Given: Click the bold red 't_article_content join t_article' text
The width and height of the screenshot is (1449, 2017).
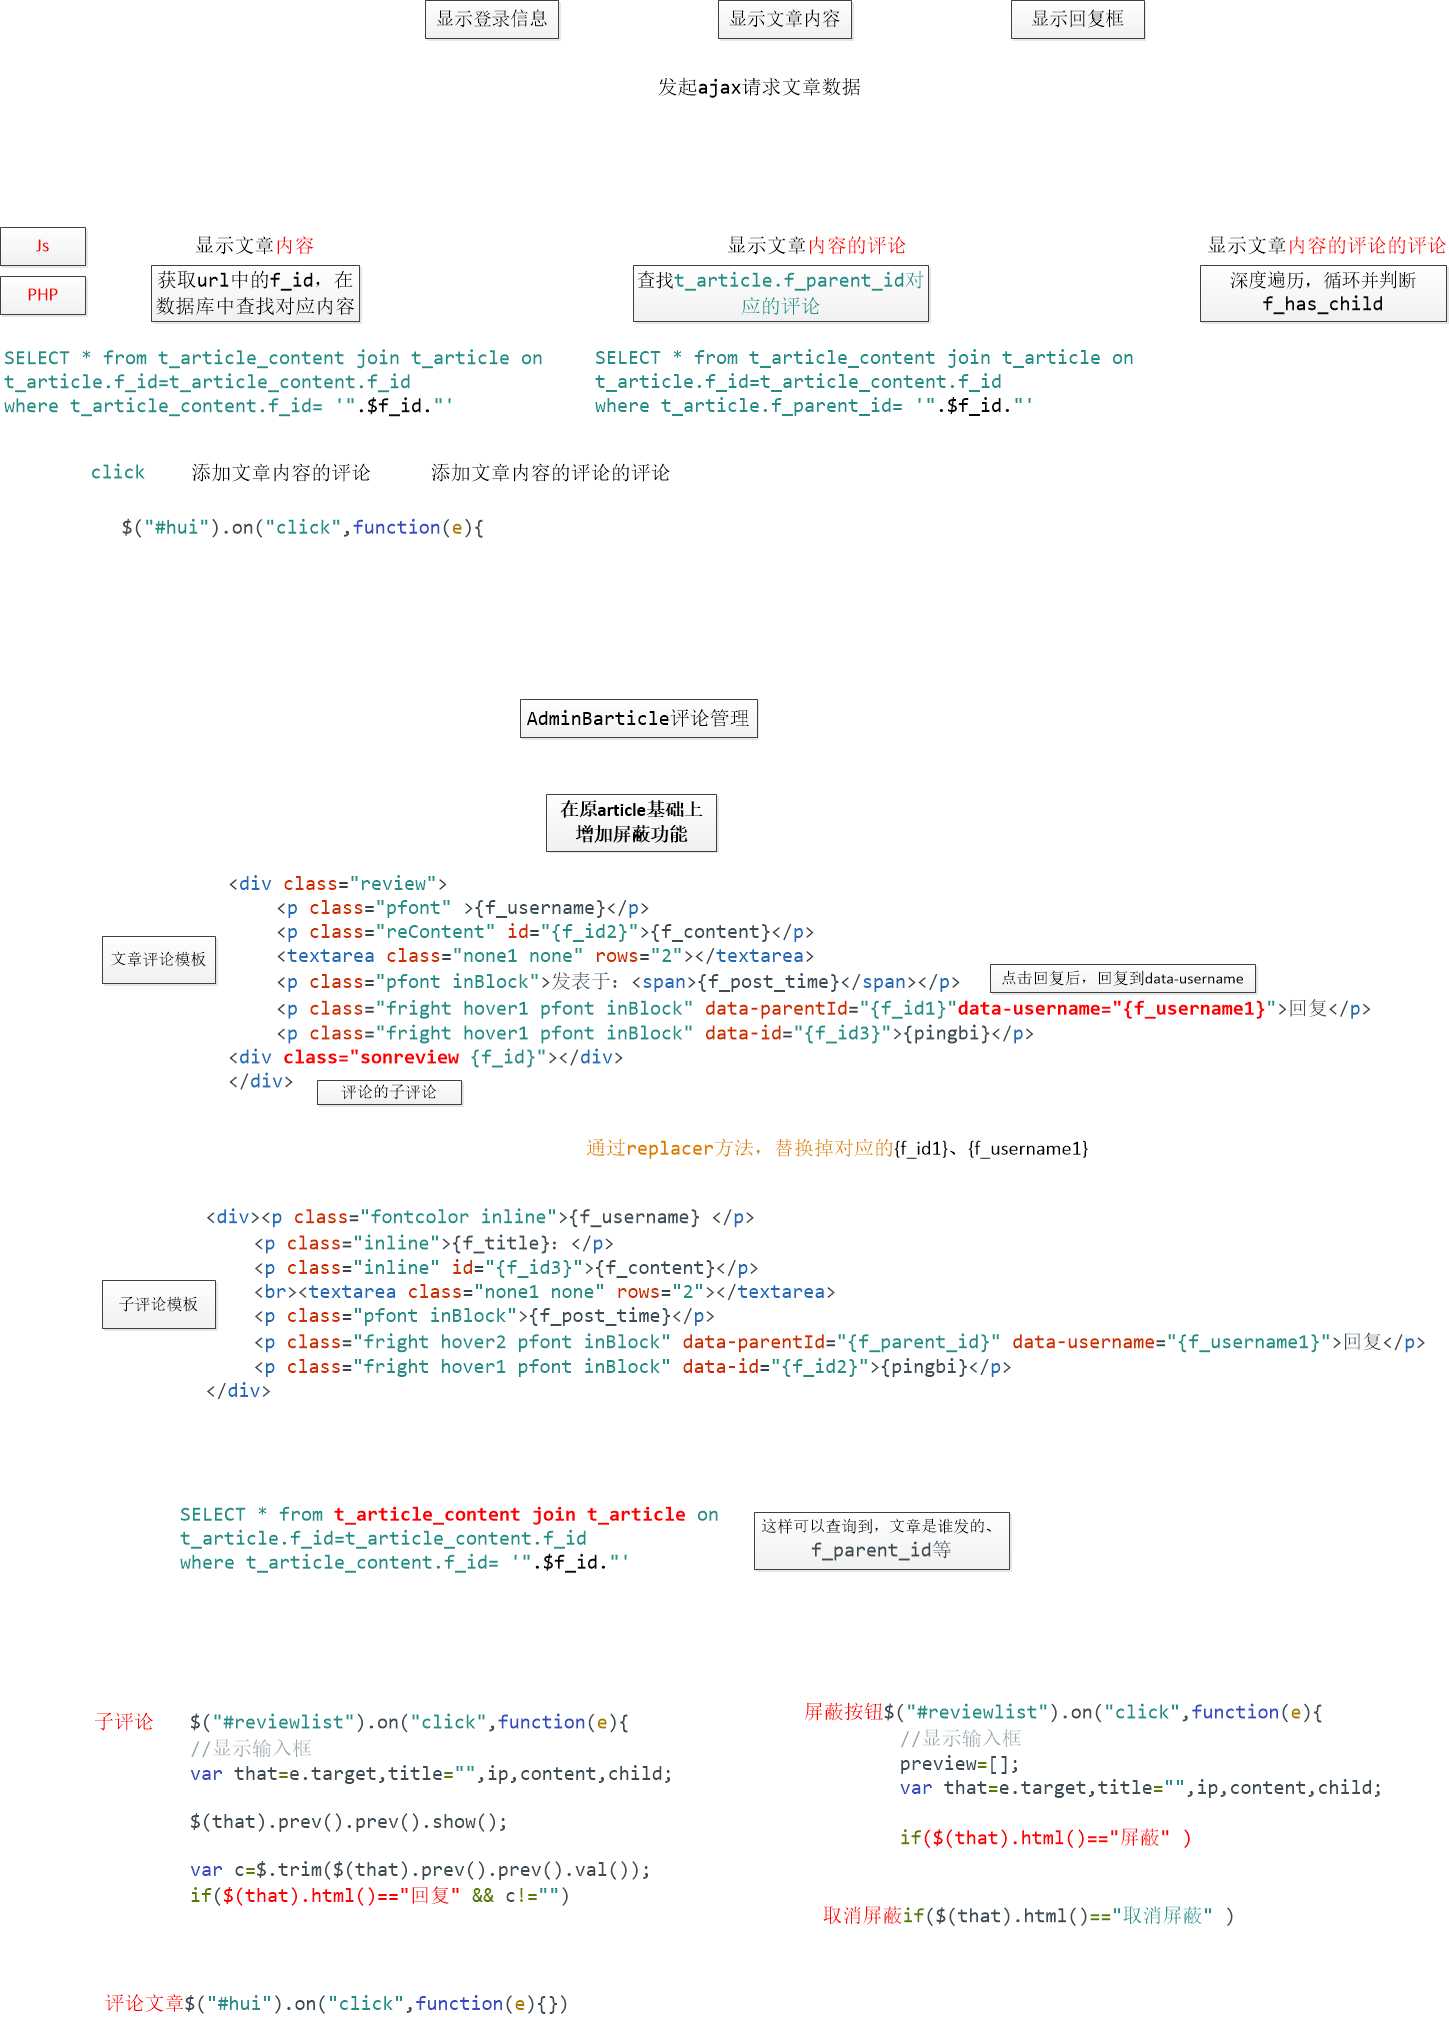Looking at the screenshot, I should point(510,1514).
